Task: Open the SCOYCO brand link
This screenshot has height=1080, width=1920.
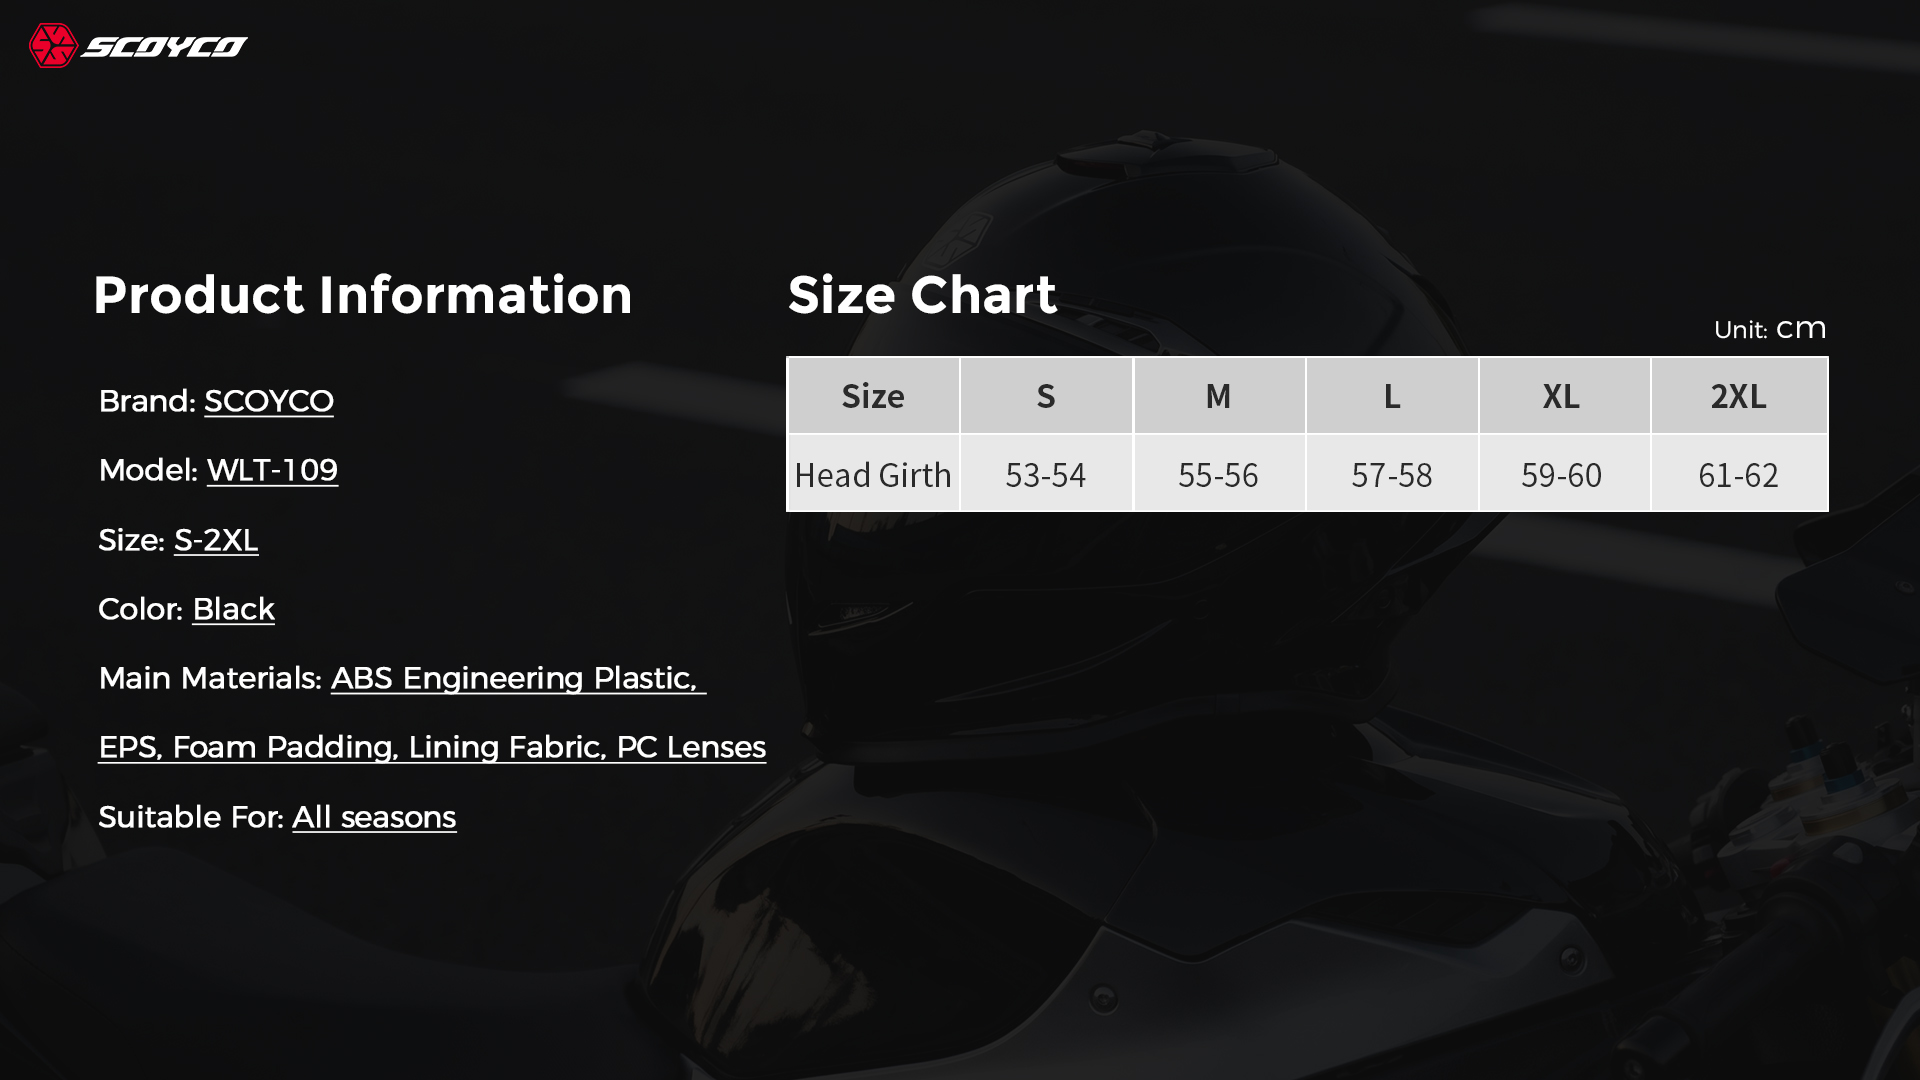Action: coord(269,401)
